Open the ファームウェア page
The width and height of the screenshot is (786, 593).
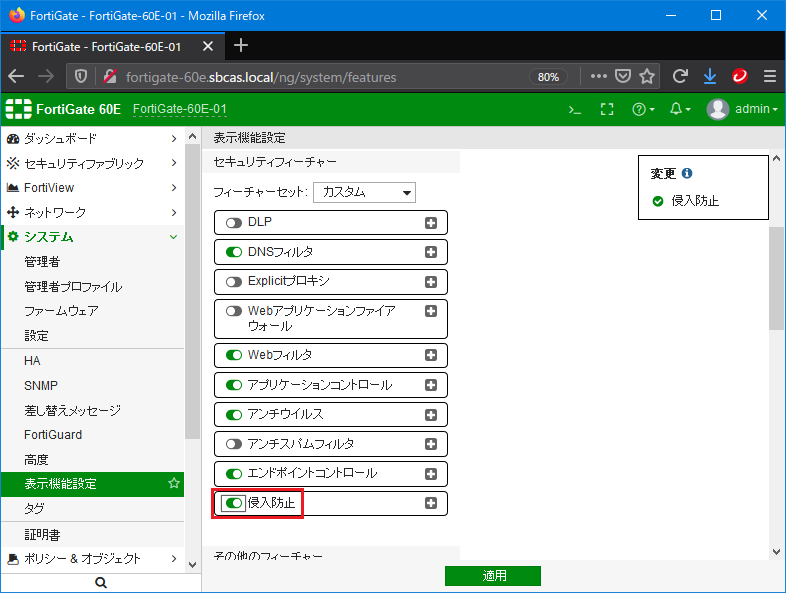61,311
